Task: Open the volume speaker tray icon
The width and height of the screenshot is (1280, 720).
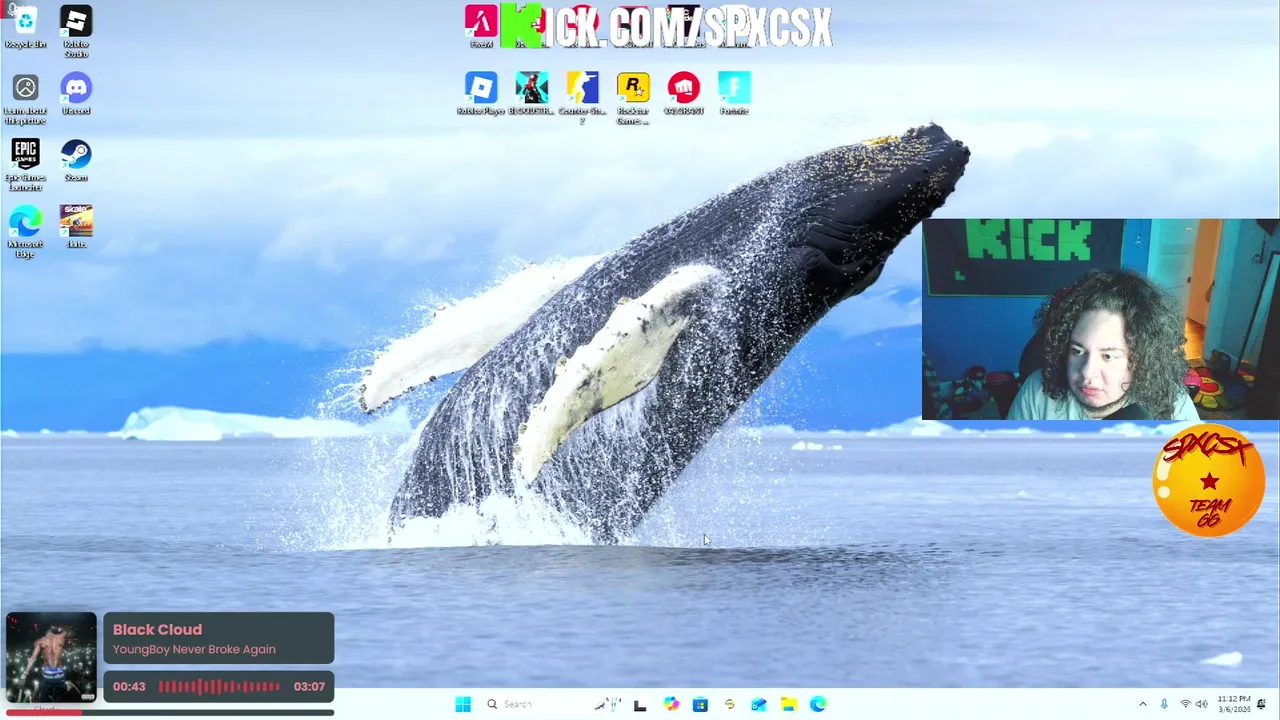Action: 1202,704
